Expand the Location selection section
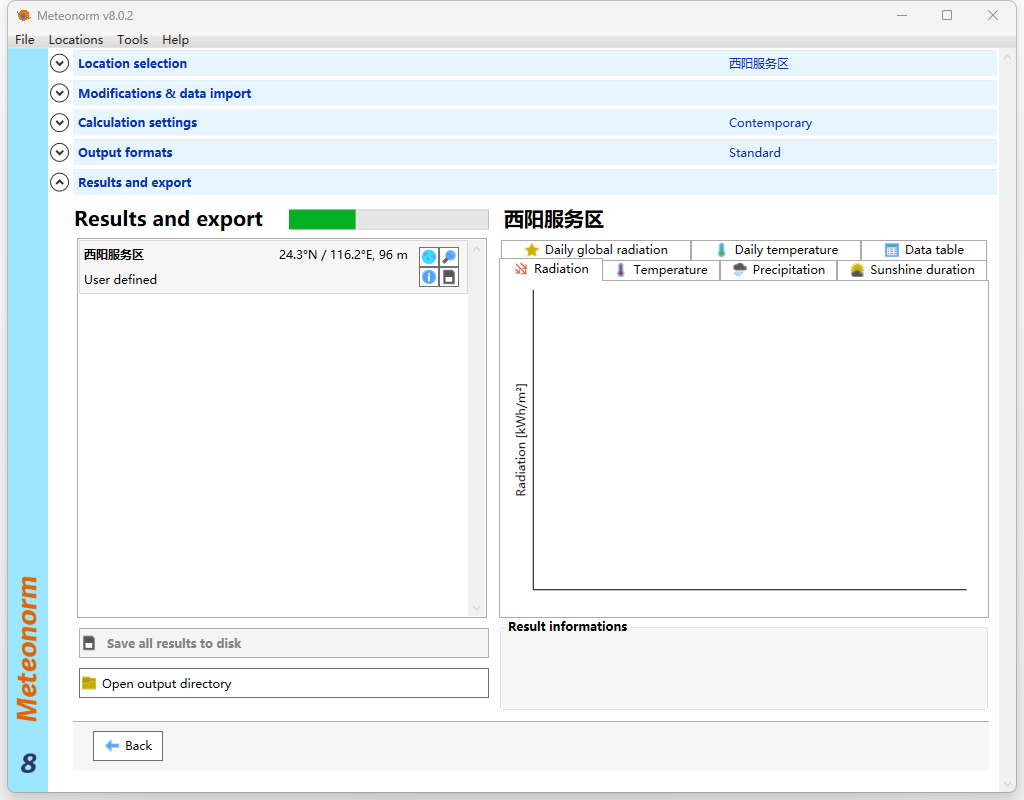Screen dimensions: 1024x800 59,63
